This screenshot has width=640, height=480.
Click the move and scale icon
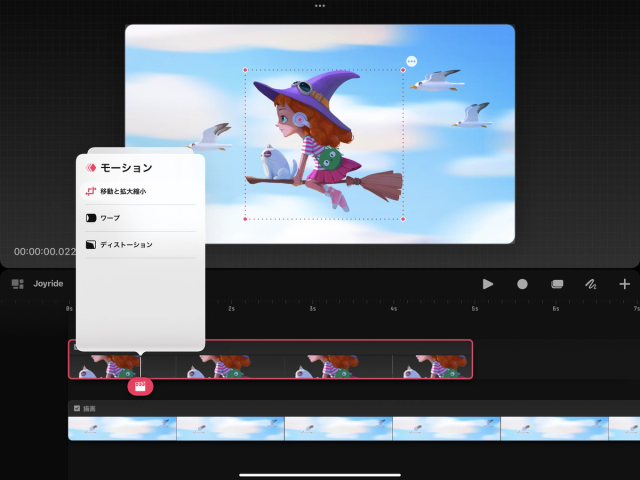[91, 191]
